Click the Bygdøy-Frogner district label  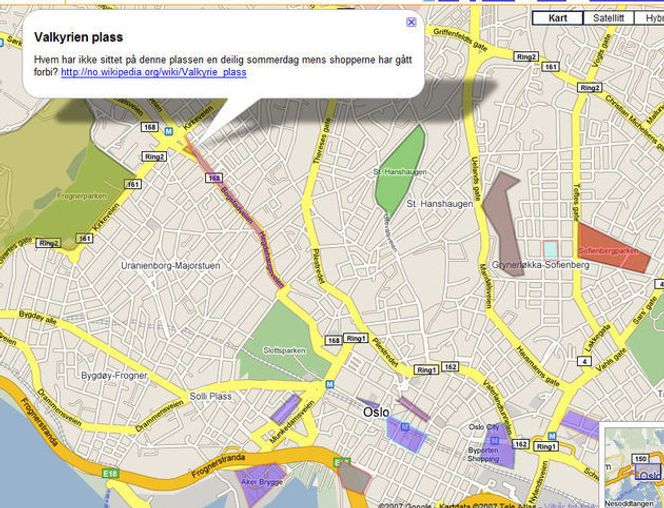click(114, 375)
